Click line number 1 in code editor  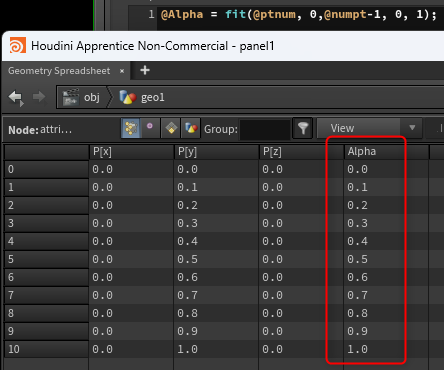pyautogui.click(x=151, y=14)
